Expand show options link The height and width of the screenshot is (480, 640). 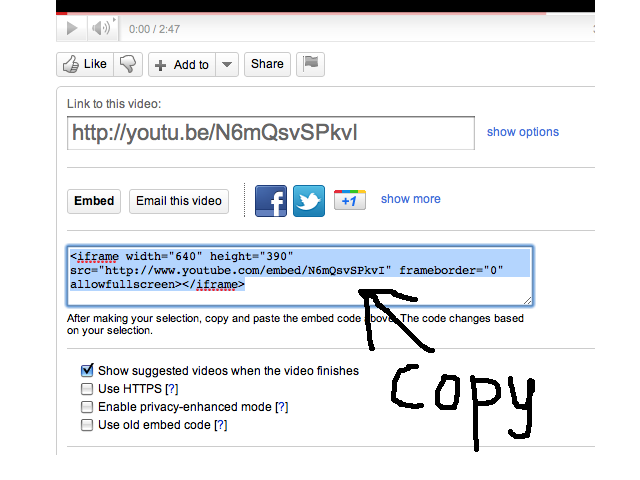click(522, 132)
